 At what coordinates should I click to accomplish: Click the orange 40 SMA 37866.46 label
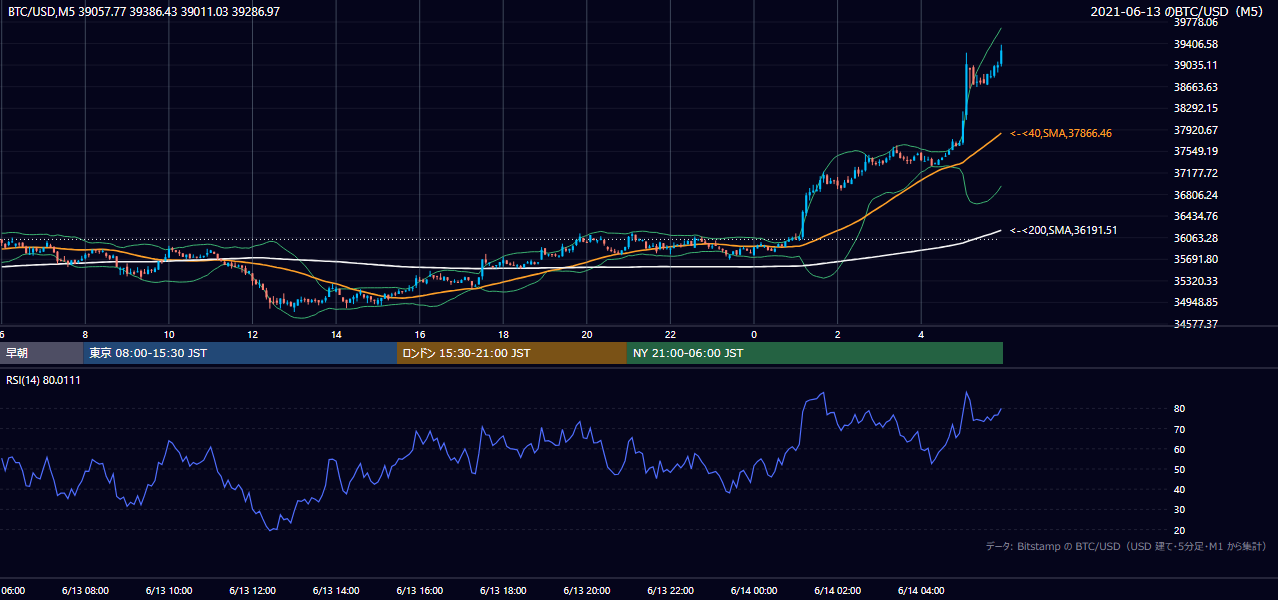tap(1061, 133)
